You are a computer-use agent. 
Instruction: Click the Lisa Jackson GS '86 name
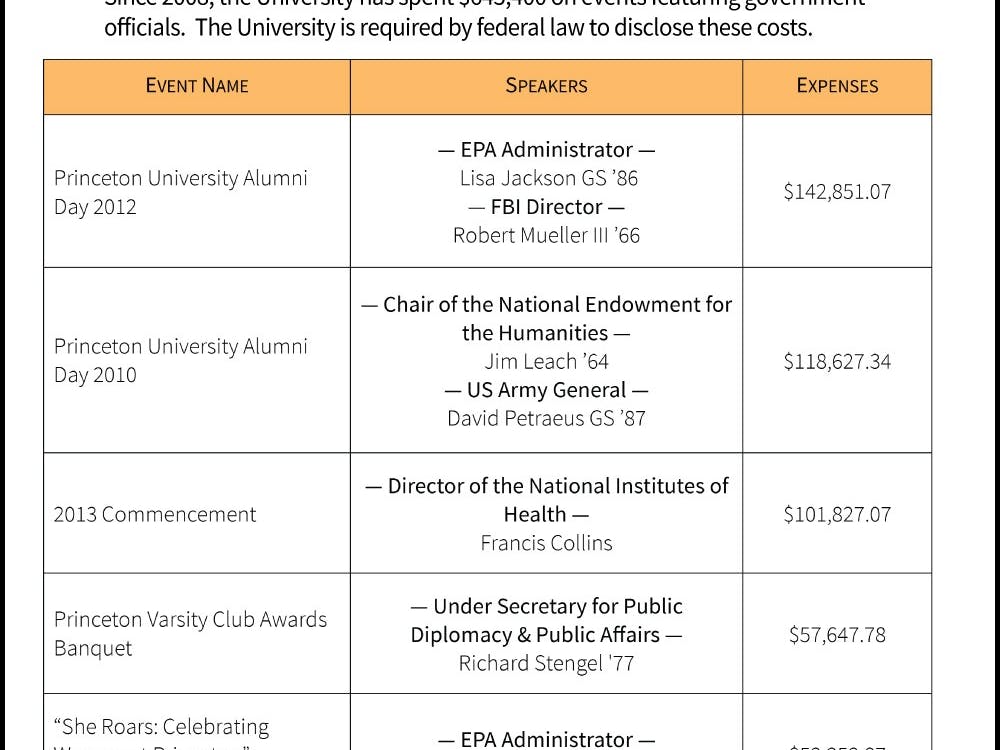pos(548,178)
